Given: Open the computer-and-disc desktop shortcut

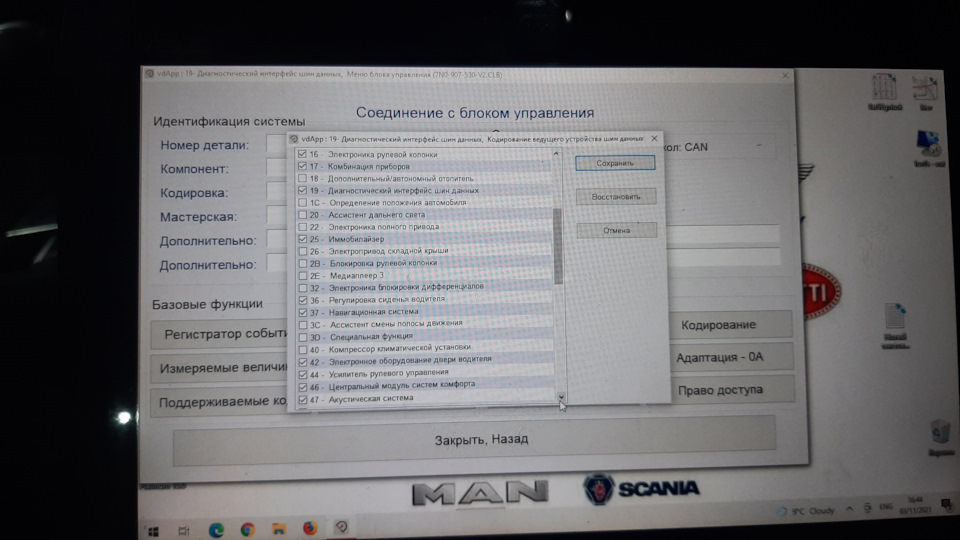Looking at the screenshot, I should point(929,149).
